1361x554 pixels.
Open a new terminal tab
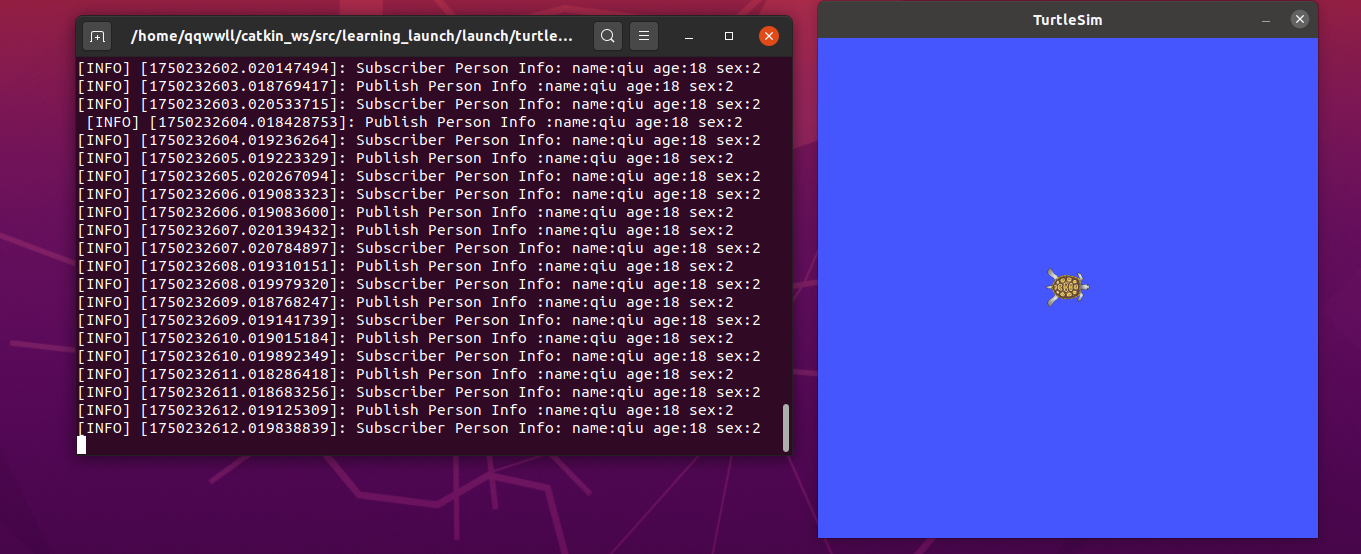click(97, 37)
